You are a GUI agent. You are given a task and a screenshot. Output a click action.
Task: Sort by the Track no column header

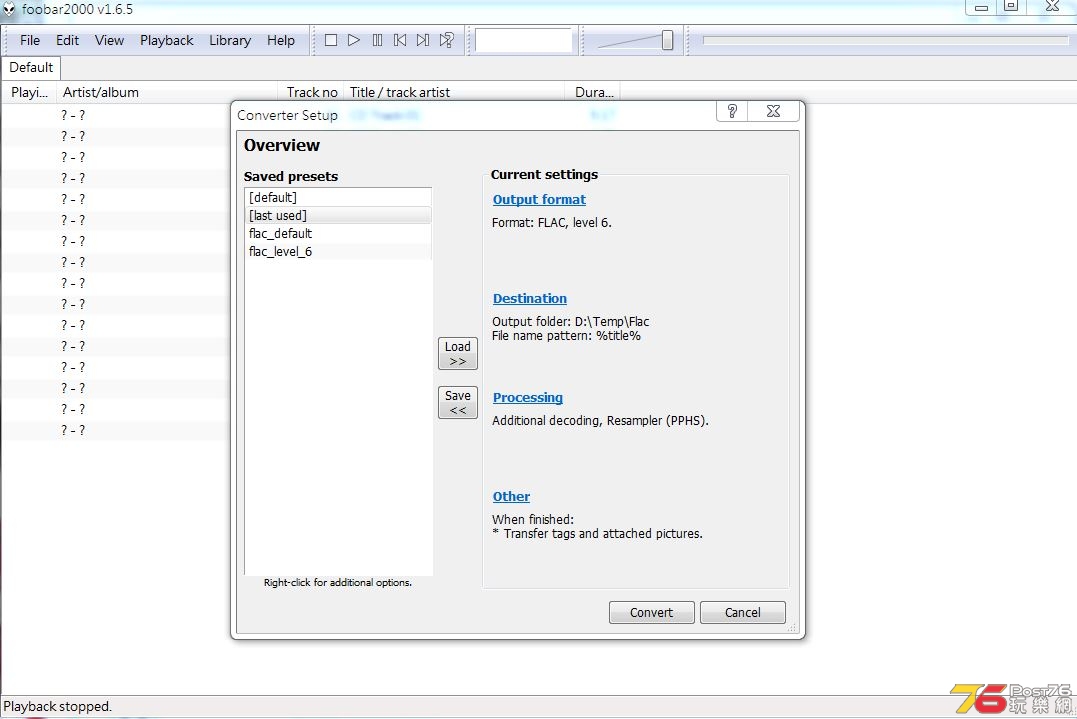tap(310, 92)
